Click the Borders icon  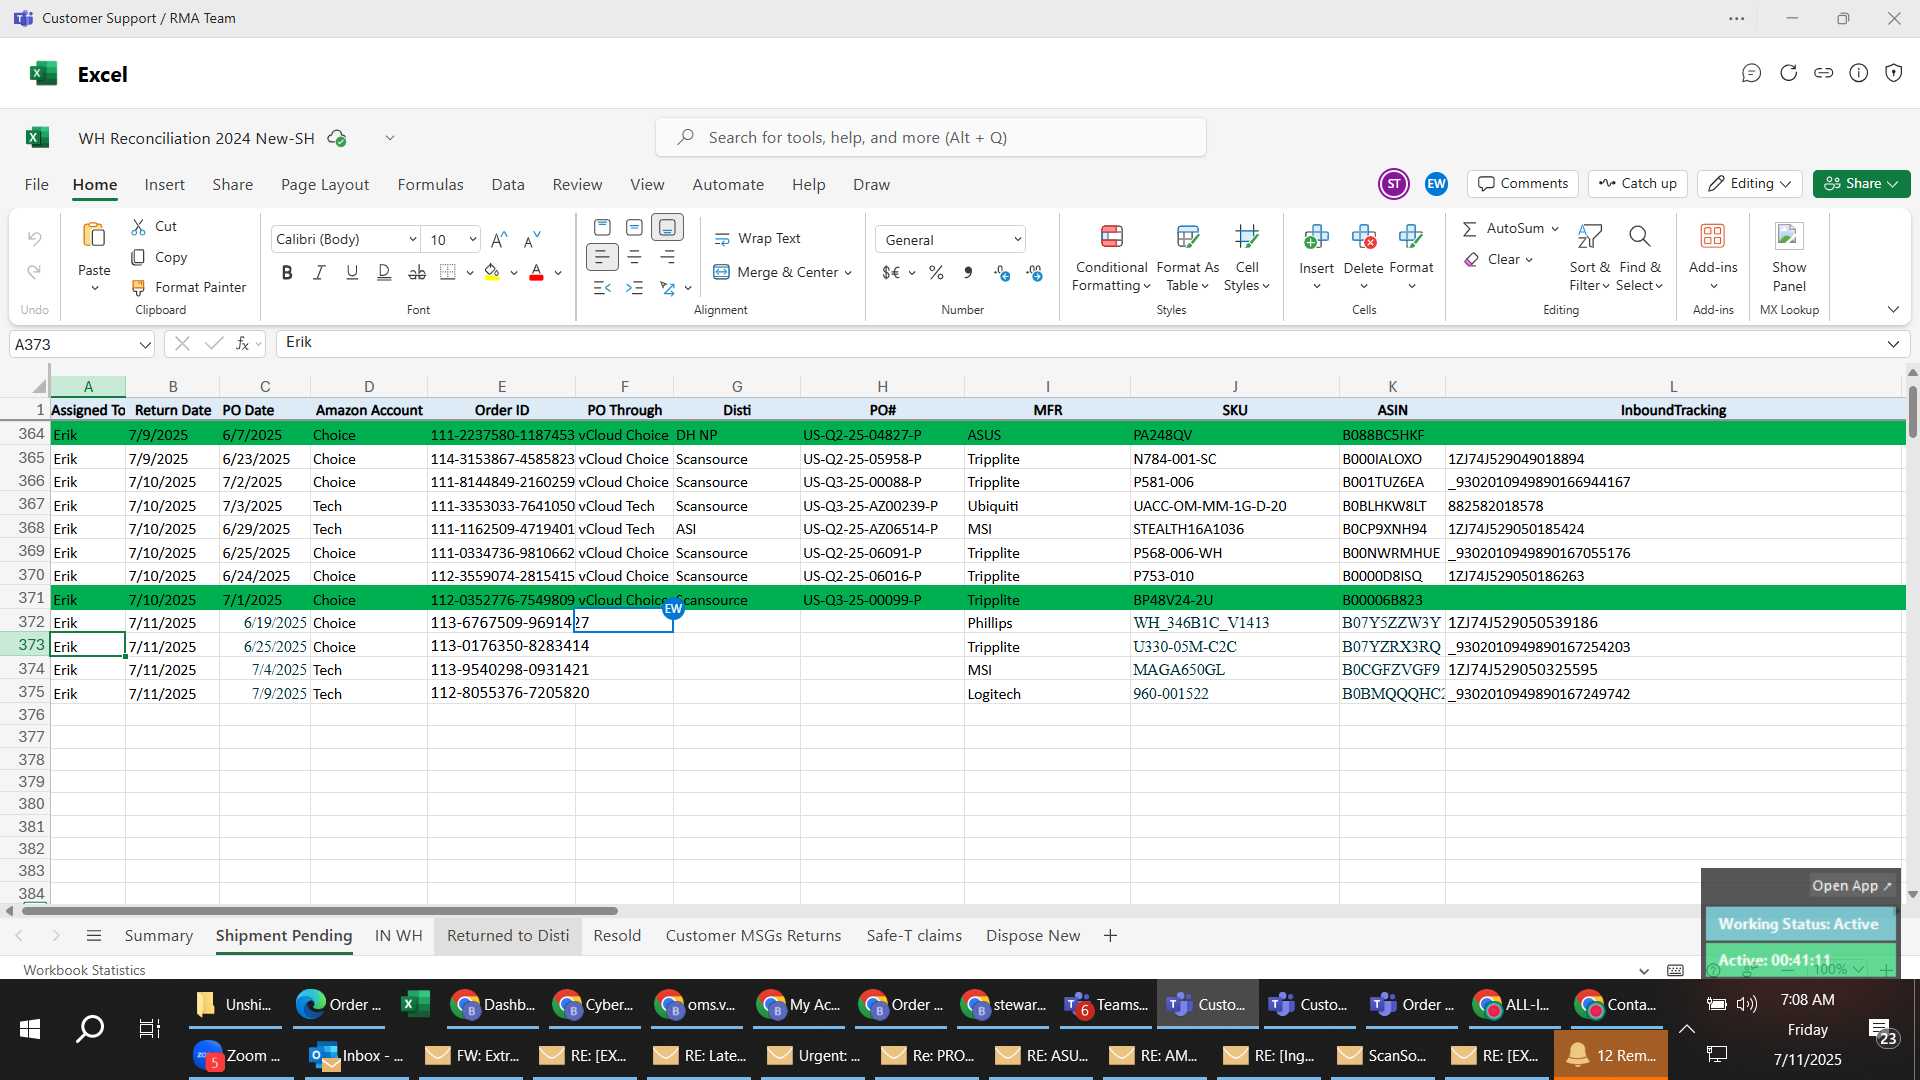point(448,272)
